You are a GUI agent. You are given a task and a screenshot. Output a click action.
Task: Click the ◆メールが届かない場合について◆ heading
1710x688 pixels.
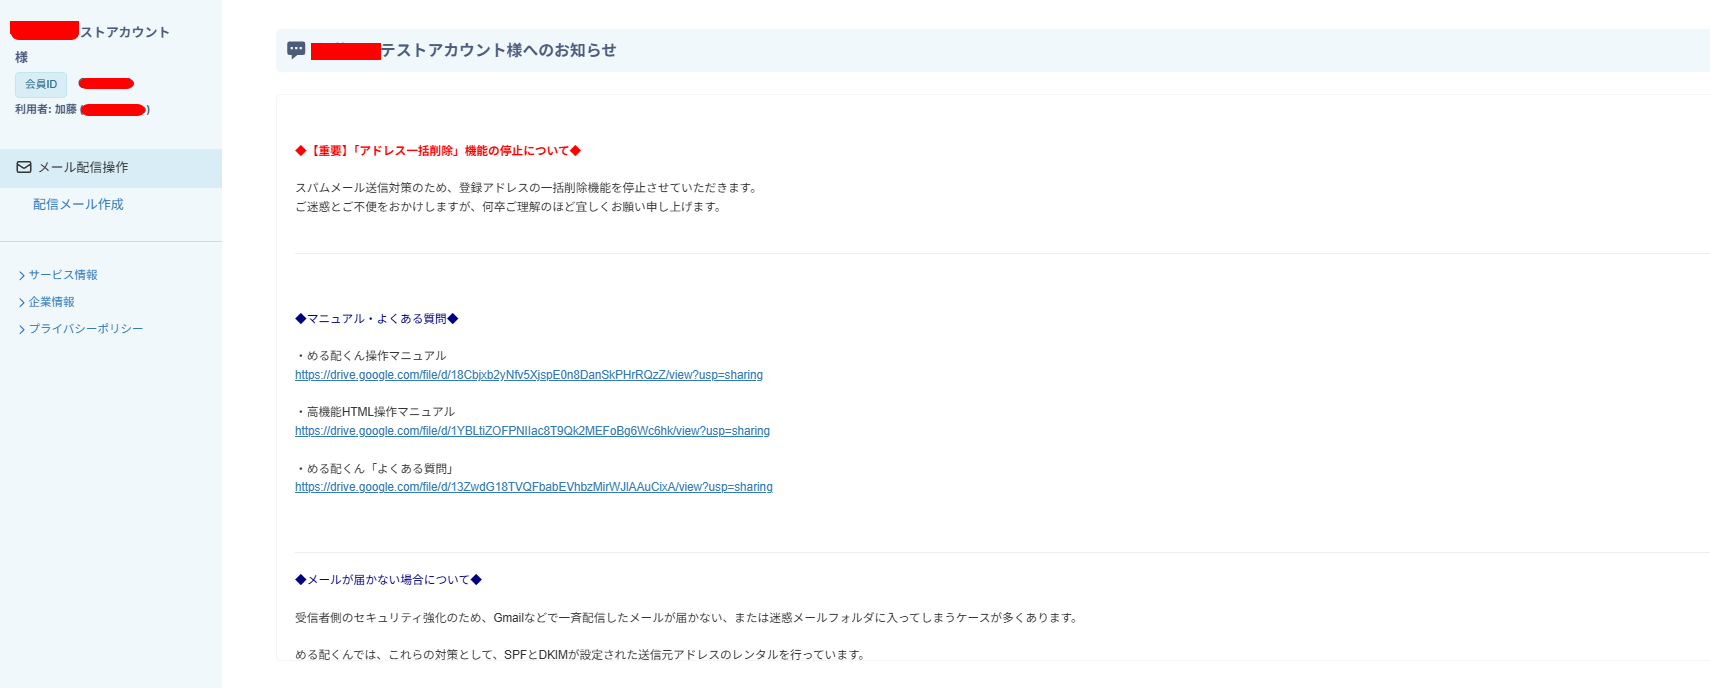point(388,580)
